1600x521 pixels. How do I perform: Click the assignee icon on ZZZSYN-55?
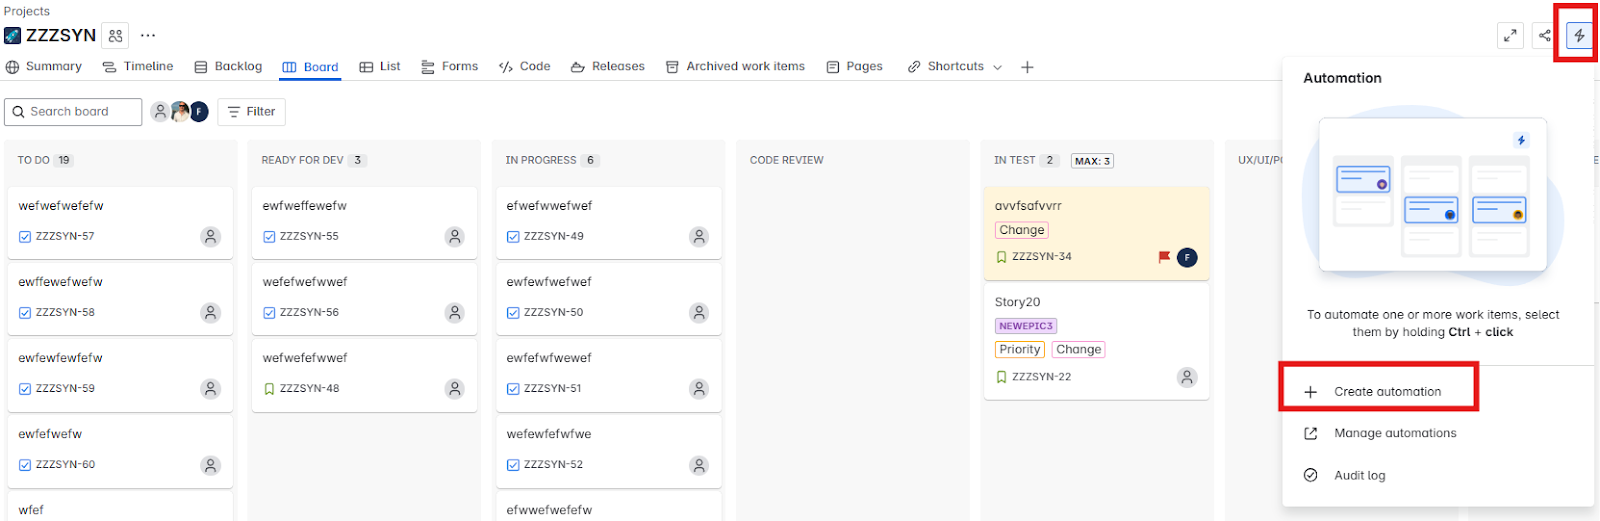click(x=455, y=237)
